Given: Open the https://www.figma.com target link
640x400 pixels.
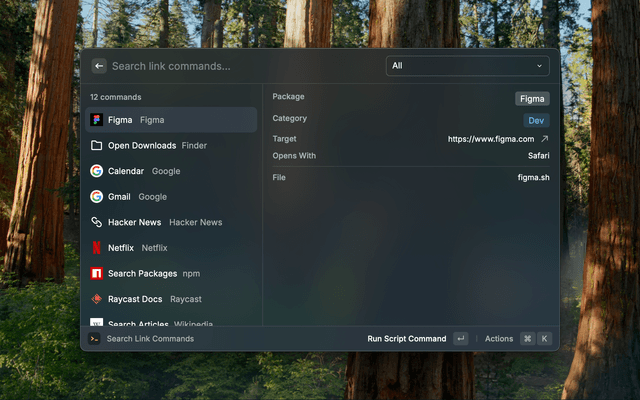Looking at the screenshot, I should 491,139.
